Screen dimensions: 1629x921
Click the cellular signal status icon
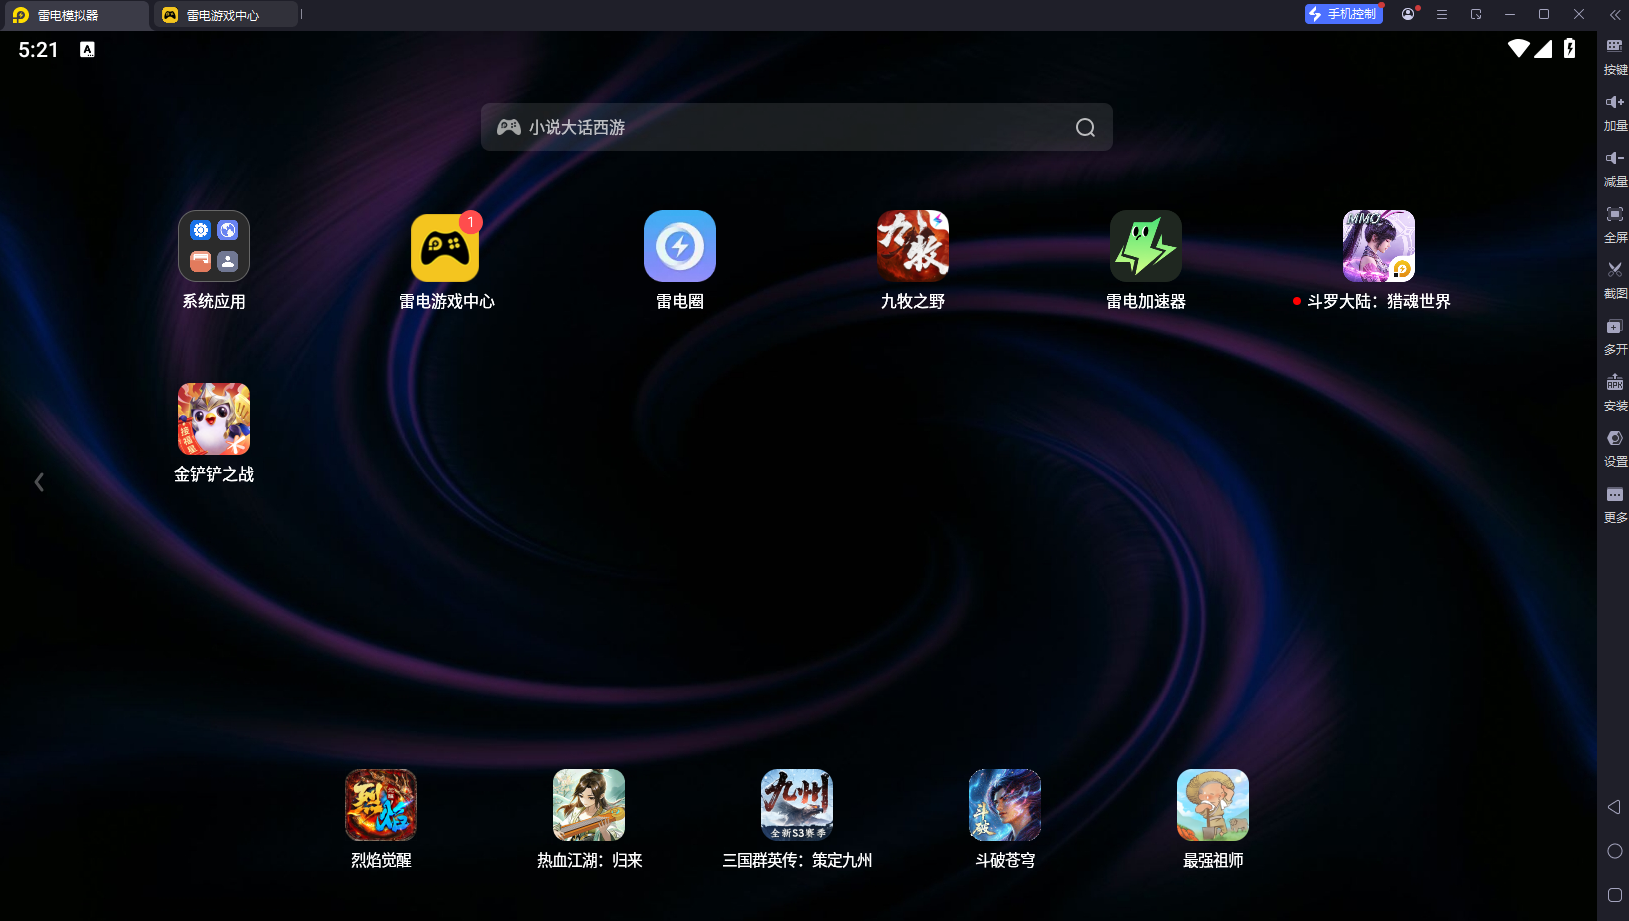tap(1544, 48)
